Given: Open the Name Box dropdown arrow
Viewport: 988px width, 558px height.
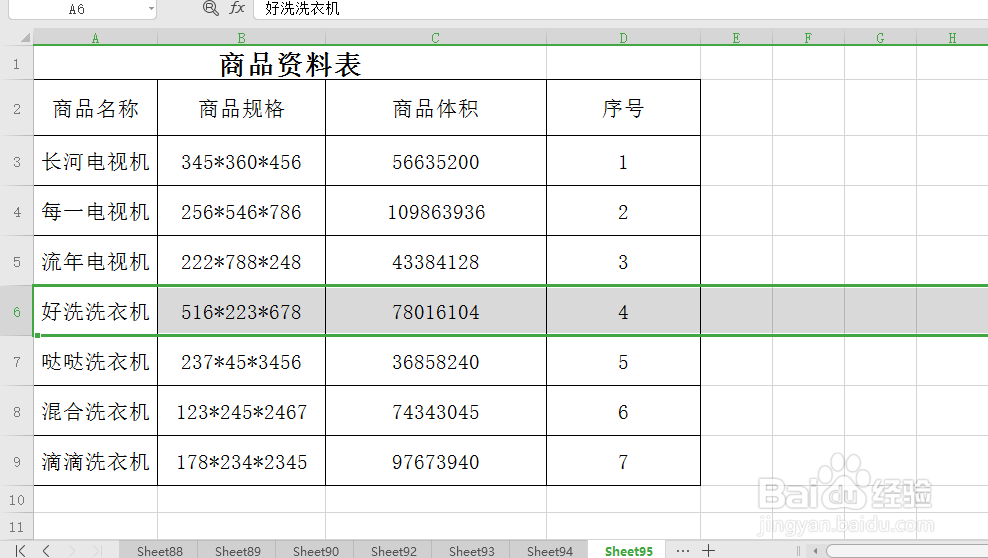Looking at the screenshot, I should [x=151, y=9].
